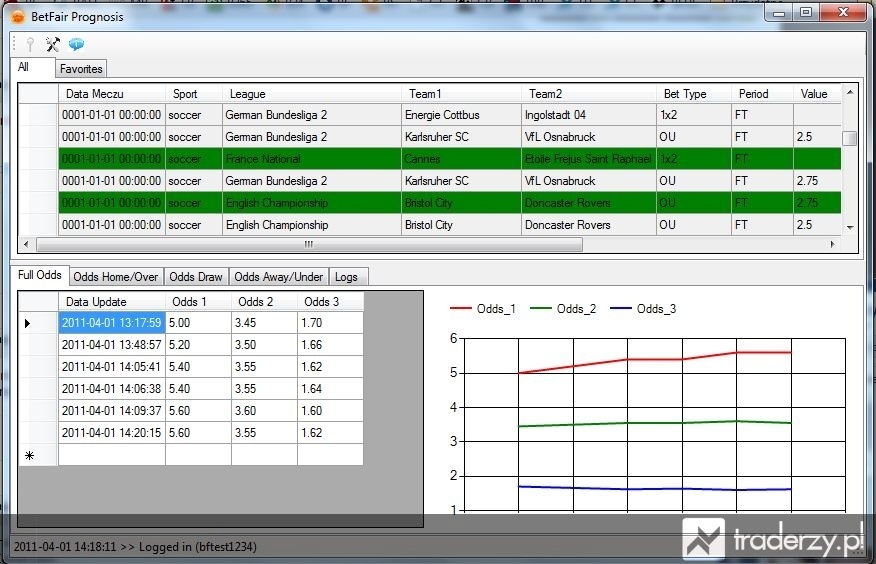Screen dimensions: 876x564
Task: Click the Odds_2 legend entry
Action: point(563,309)
